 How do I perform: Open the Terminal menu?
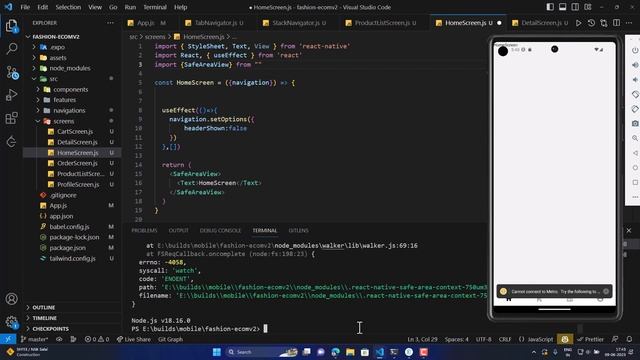[155, 7]
